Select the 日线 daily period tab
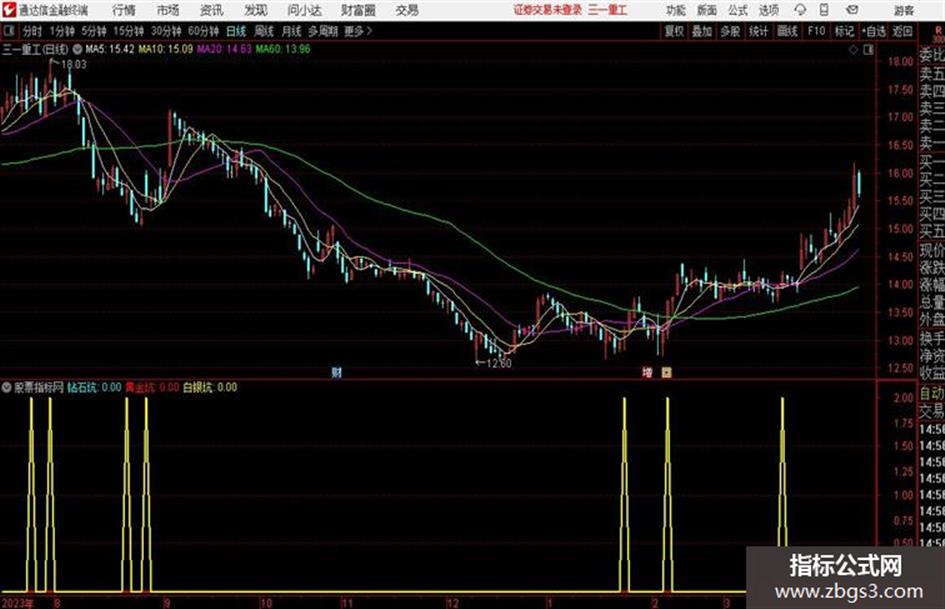This screenshot has width=945, height=609. pyautogui.click(x=236, y=31)
